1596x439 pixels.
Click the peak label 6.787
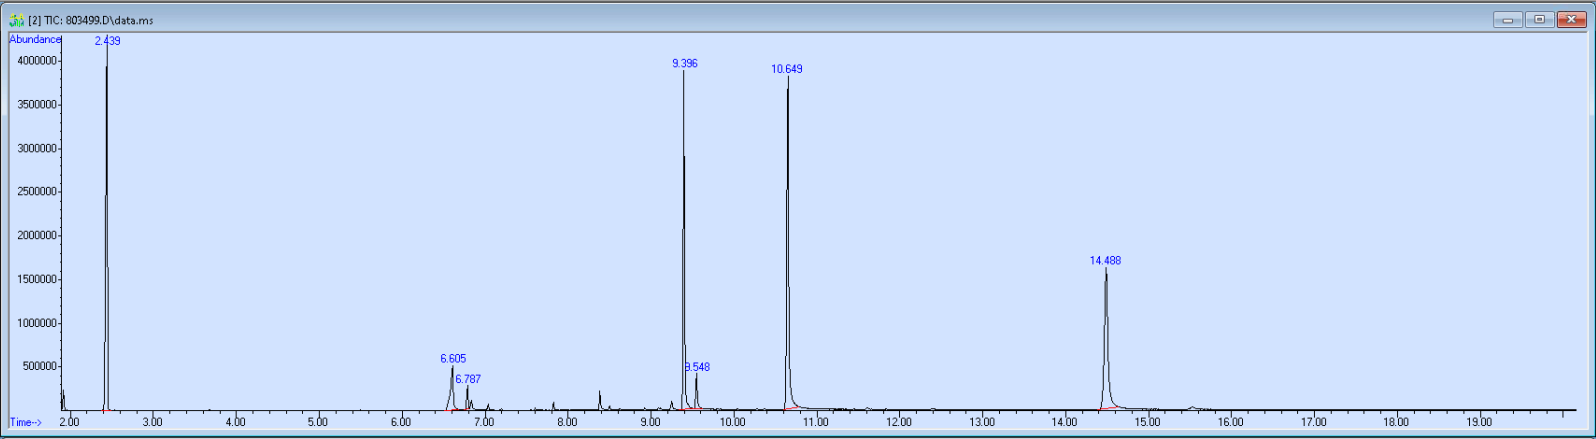pyautogui.click(x=468, y=379)
